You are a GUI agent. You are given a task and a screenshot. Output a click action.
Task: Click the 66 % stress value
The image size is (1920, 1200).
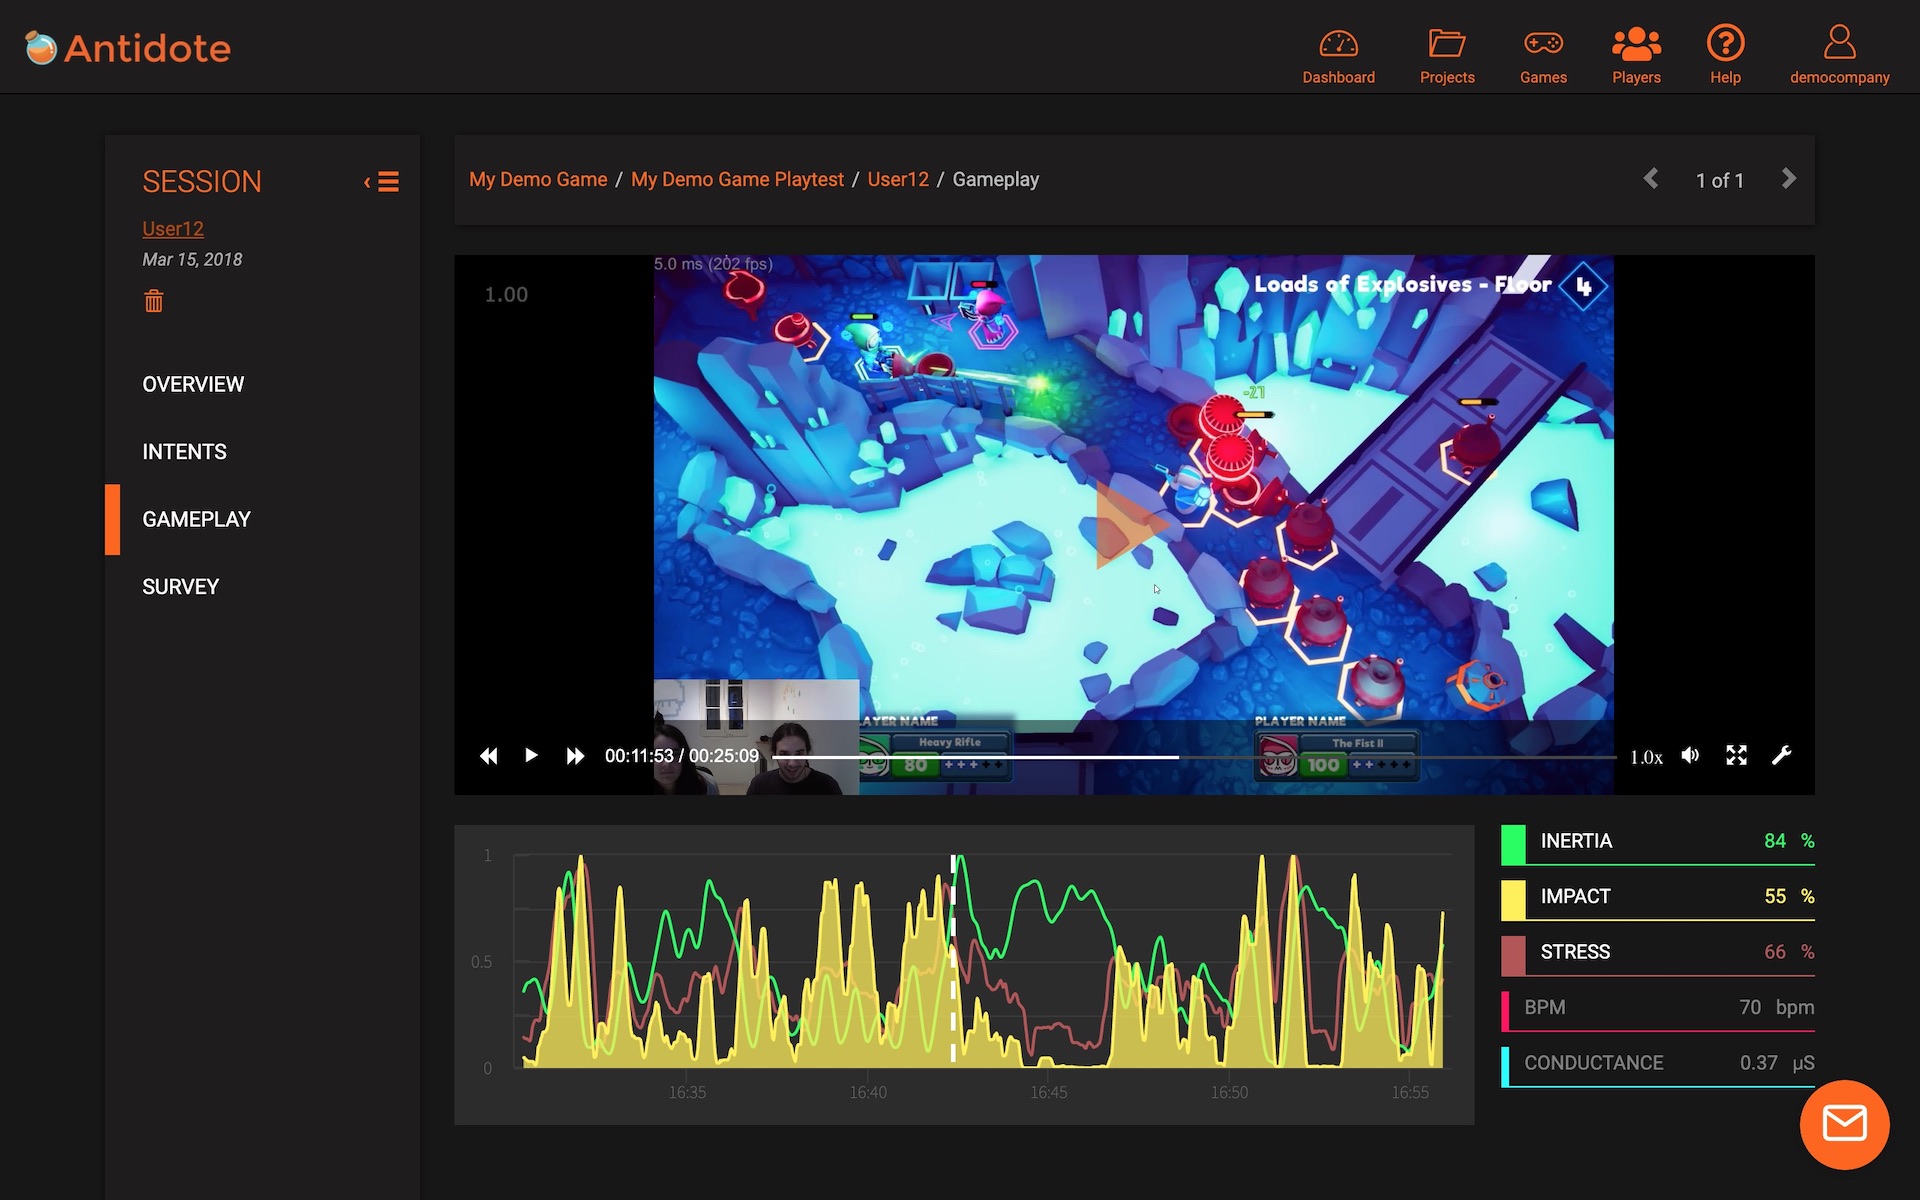coord(1789,952)
